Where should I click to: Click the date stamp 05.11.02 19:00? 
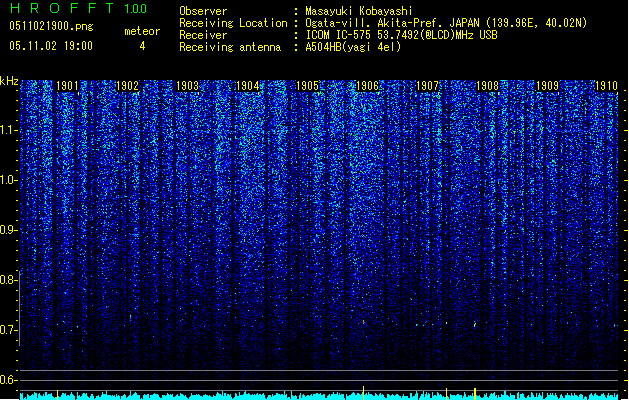pos(51,46)
